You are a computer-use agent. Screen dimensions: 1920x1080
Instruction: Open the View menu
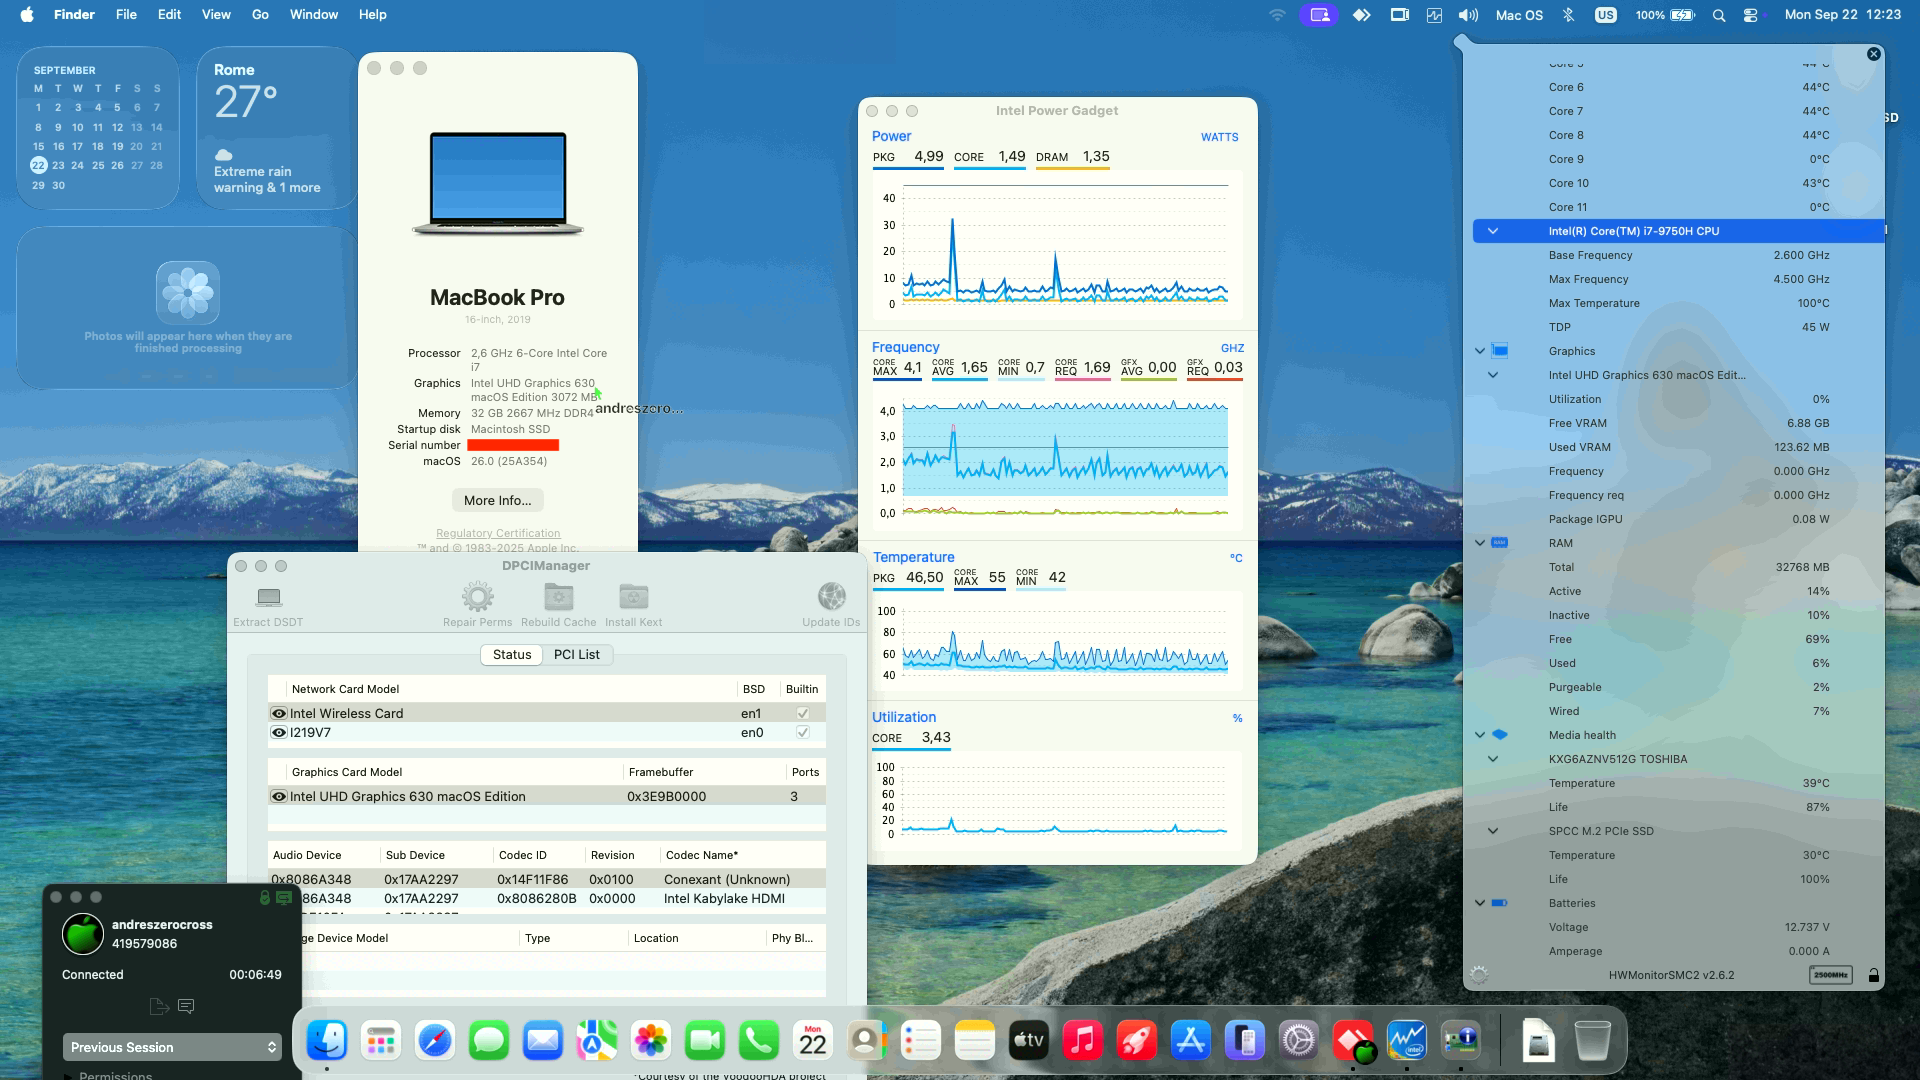tap(216, 15)
